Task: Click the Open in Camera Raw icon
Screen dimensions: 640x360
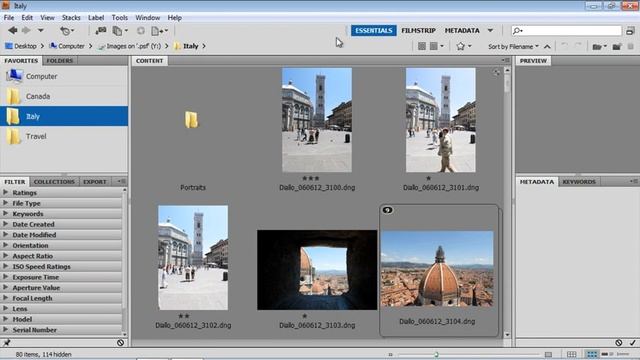Action: pos(141,31)
